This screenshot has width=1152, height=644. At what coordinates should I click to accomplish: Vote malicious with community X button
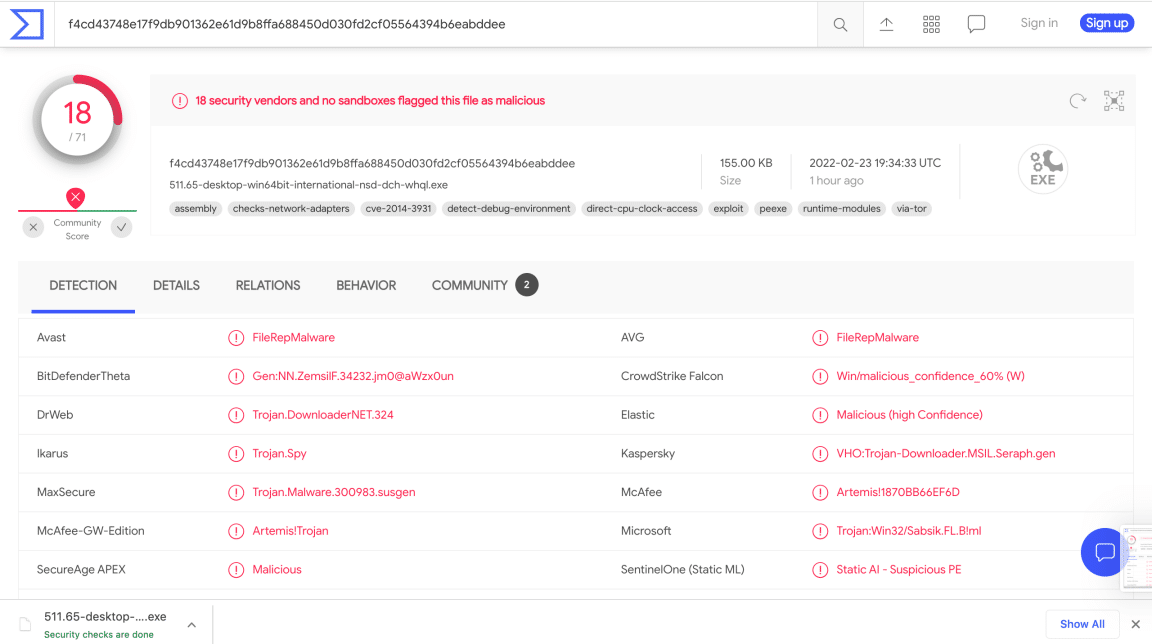click(x=33, y=227)
